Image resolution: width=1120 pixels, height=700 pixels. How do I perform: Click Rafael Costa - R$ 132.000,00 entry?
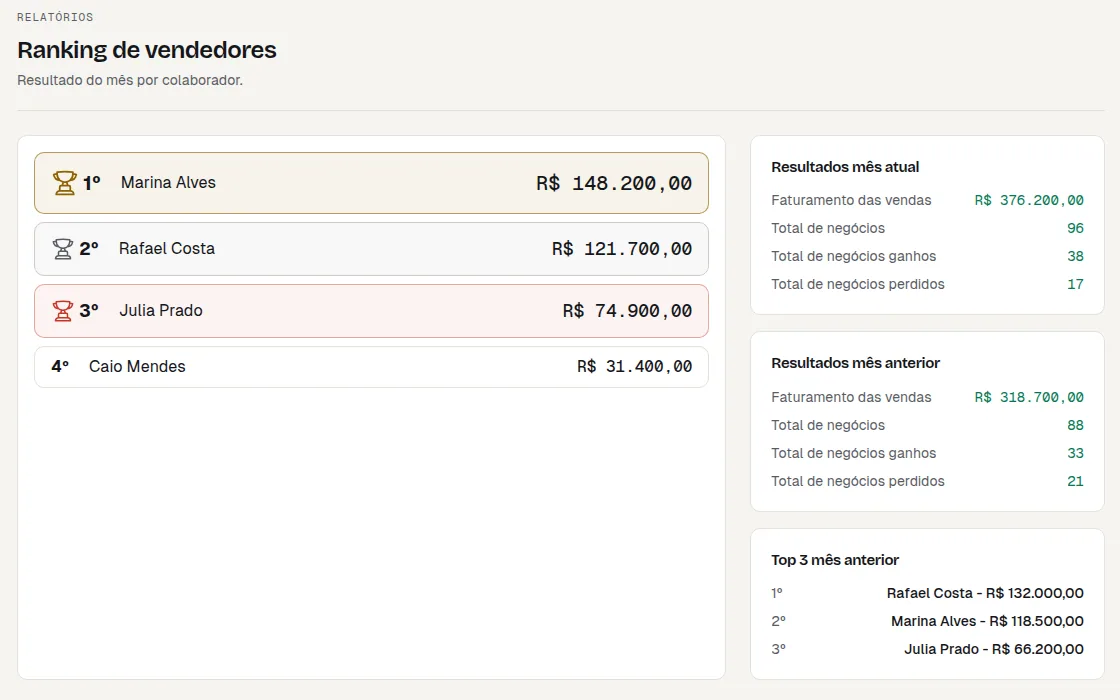[x=985, y=594]
